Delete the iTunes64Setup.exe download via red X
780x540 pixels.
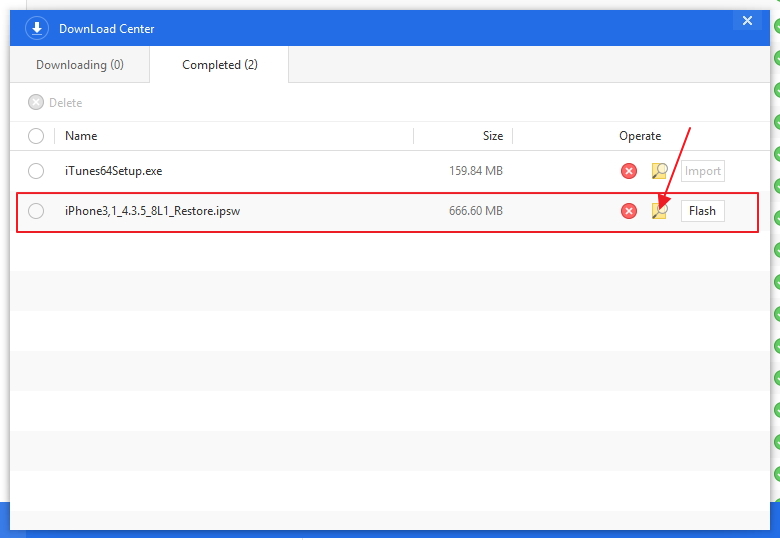(629, 171)
